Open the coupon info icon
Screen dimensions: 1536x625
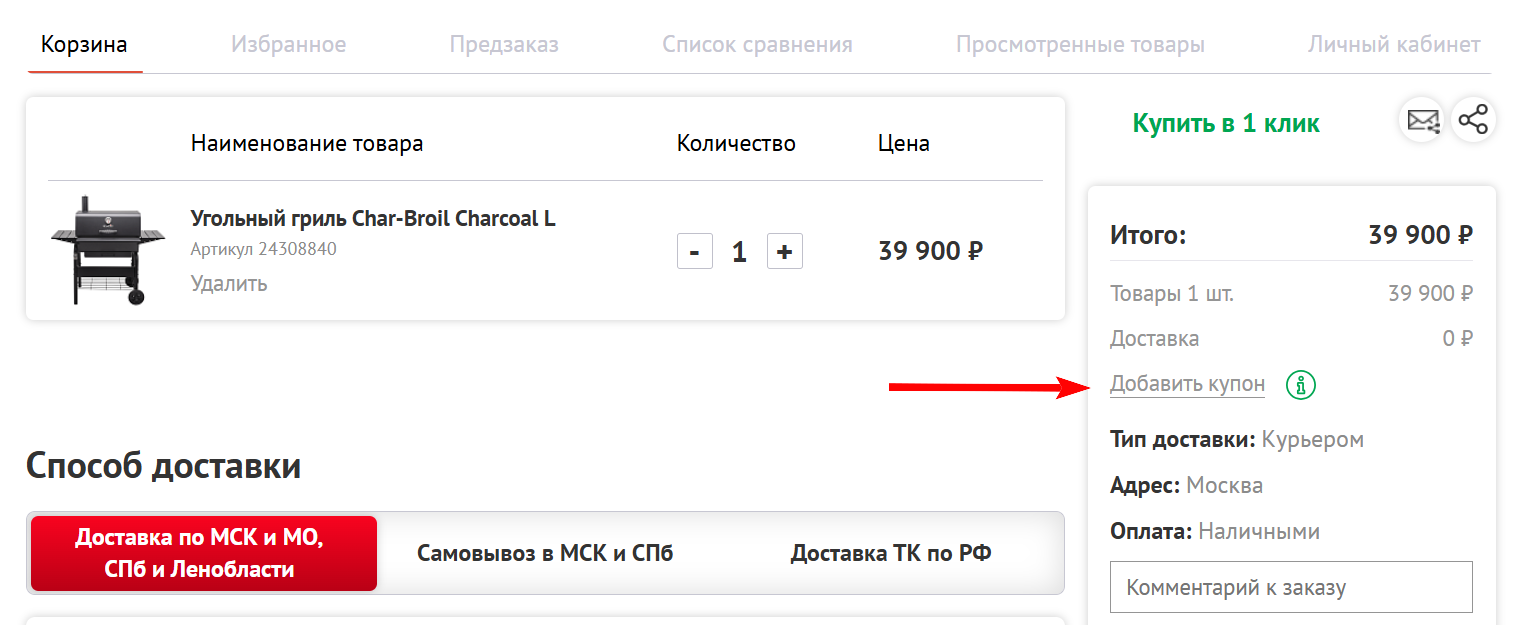(1301, 384)
